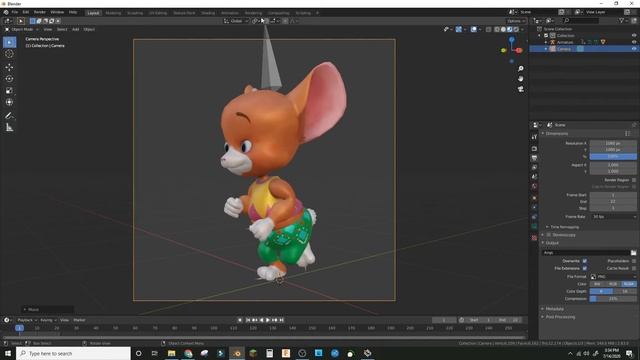Hide Armature using its eye icon
Image resolution: width=640 pixels, height=360 pixels.
634,42
